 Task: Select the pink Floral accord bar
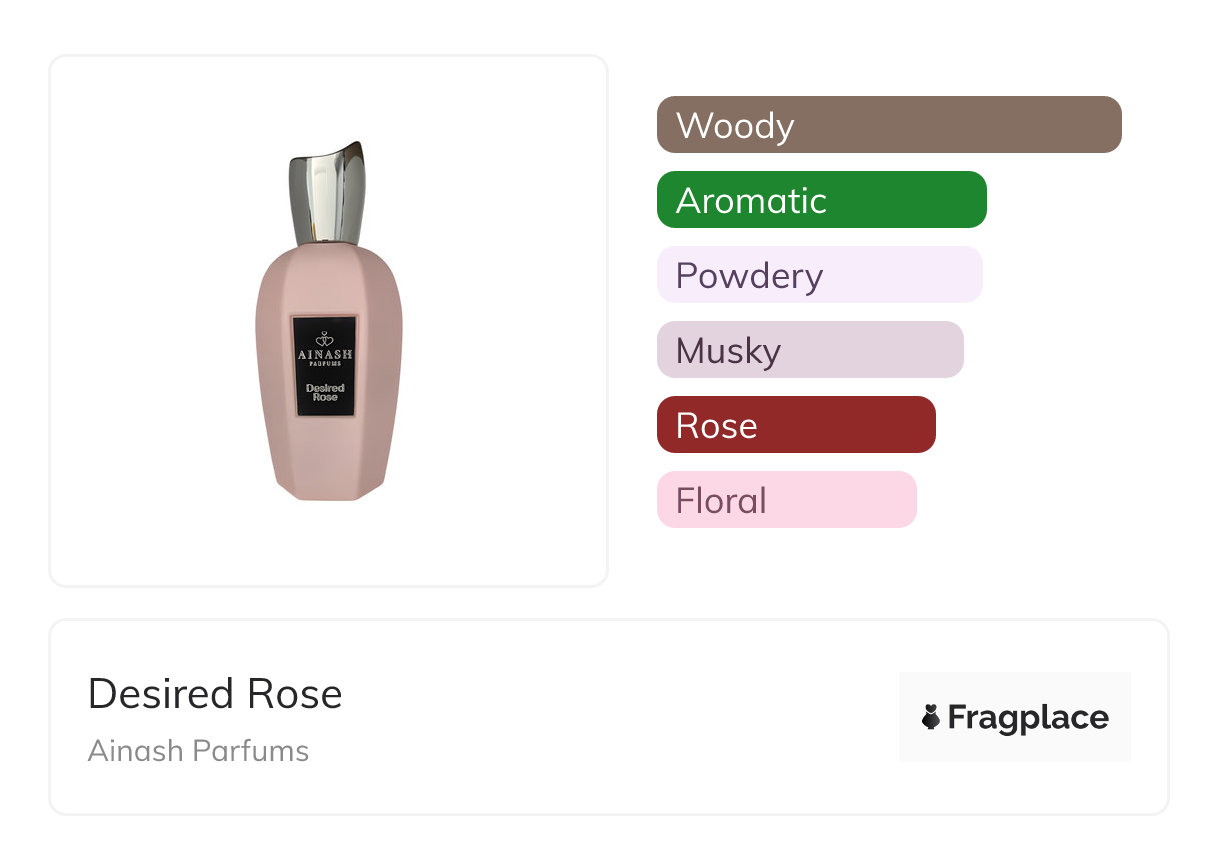coord(786,500)
